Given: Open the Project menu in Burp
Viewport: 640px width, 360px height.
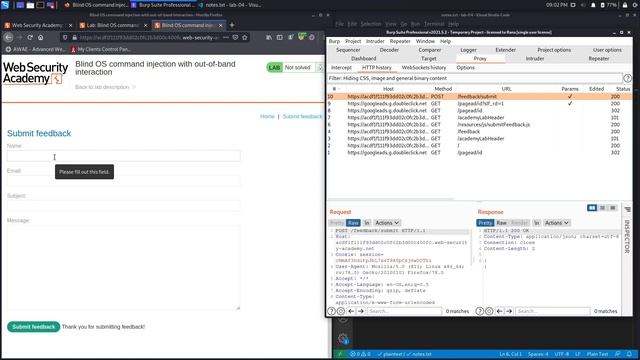Looking at the screenshot, I should (x=353, y=41).
